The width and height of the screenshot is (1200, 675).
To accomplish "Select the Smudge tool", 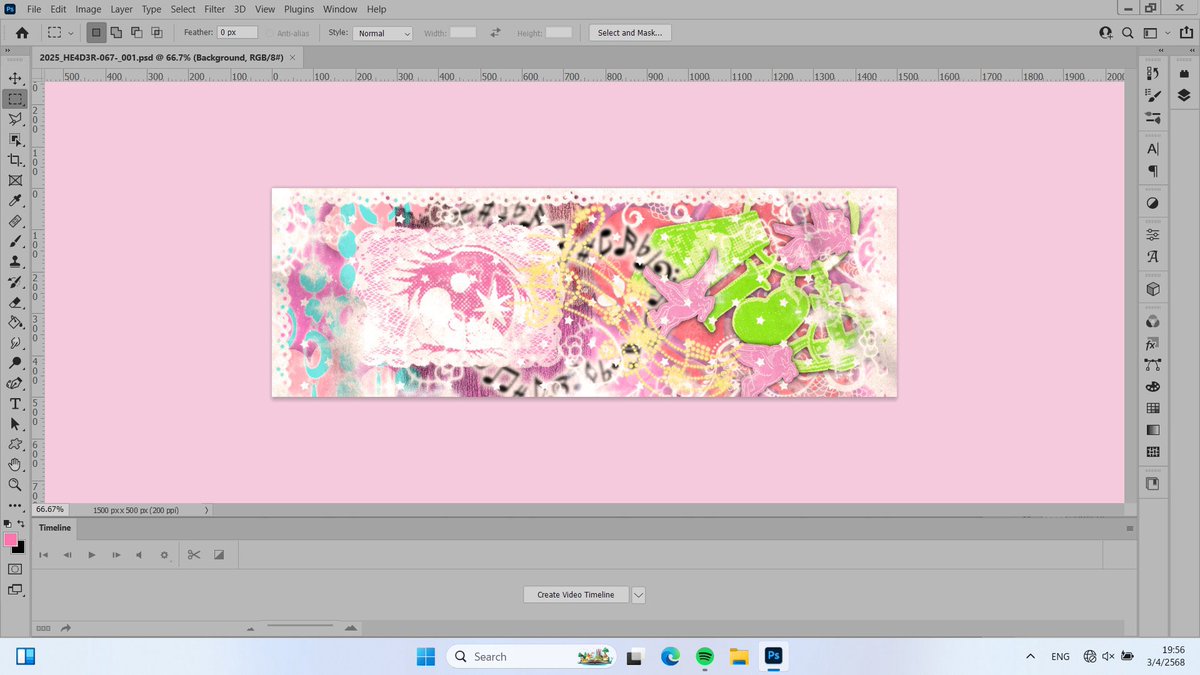I will (16, 343).
